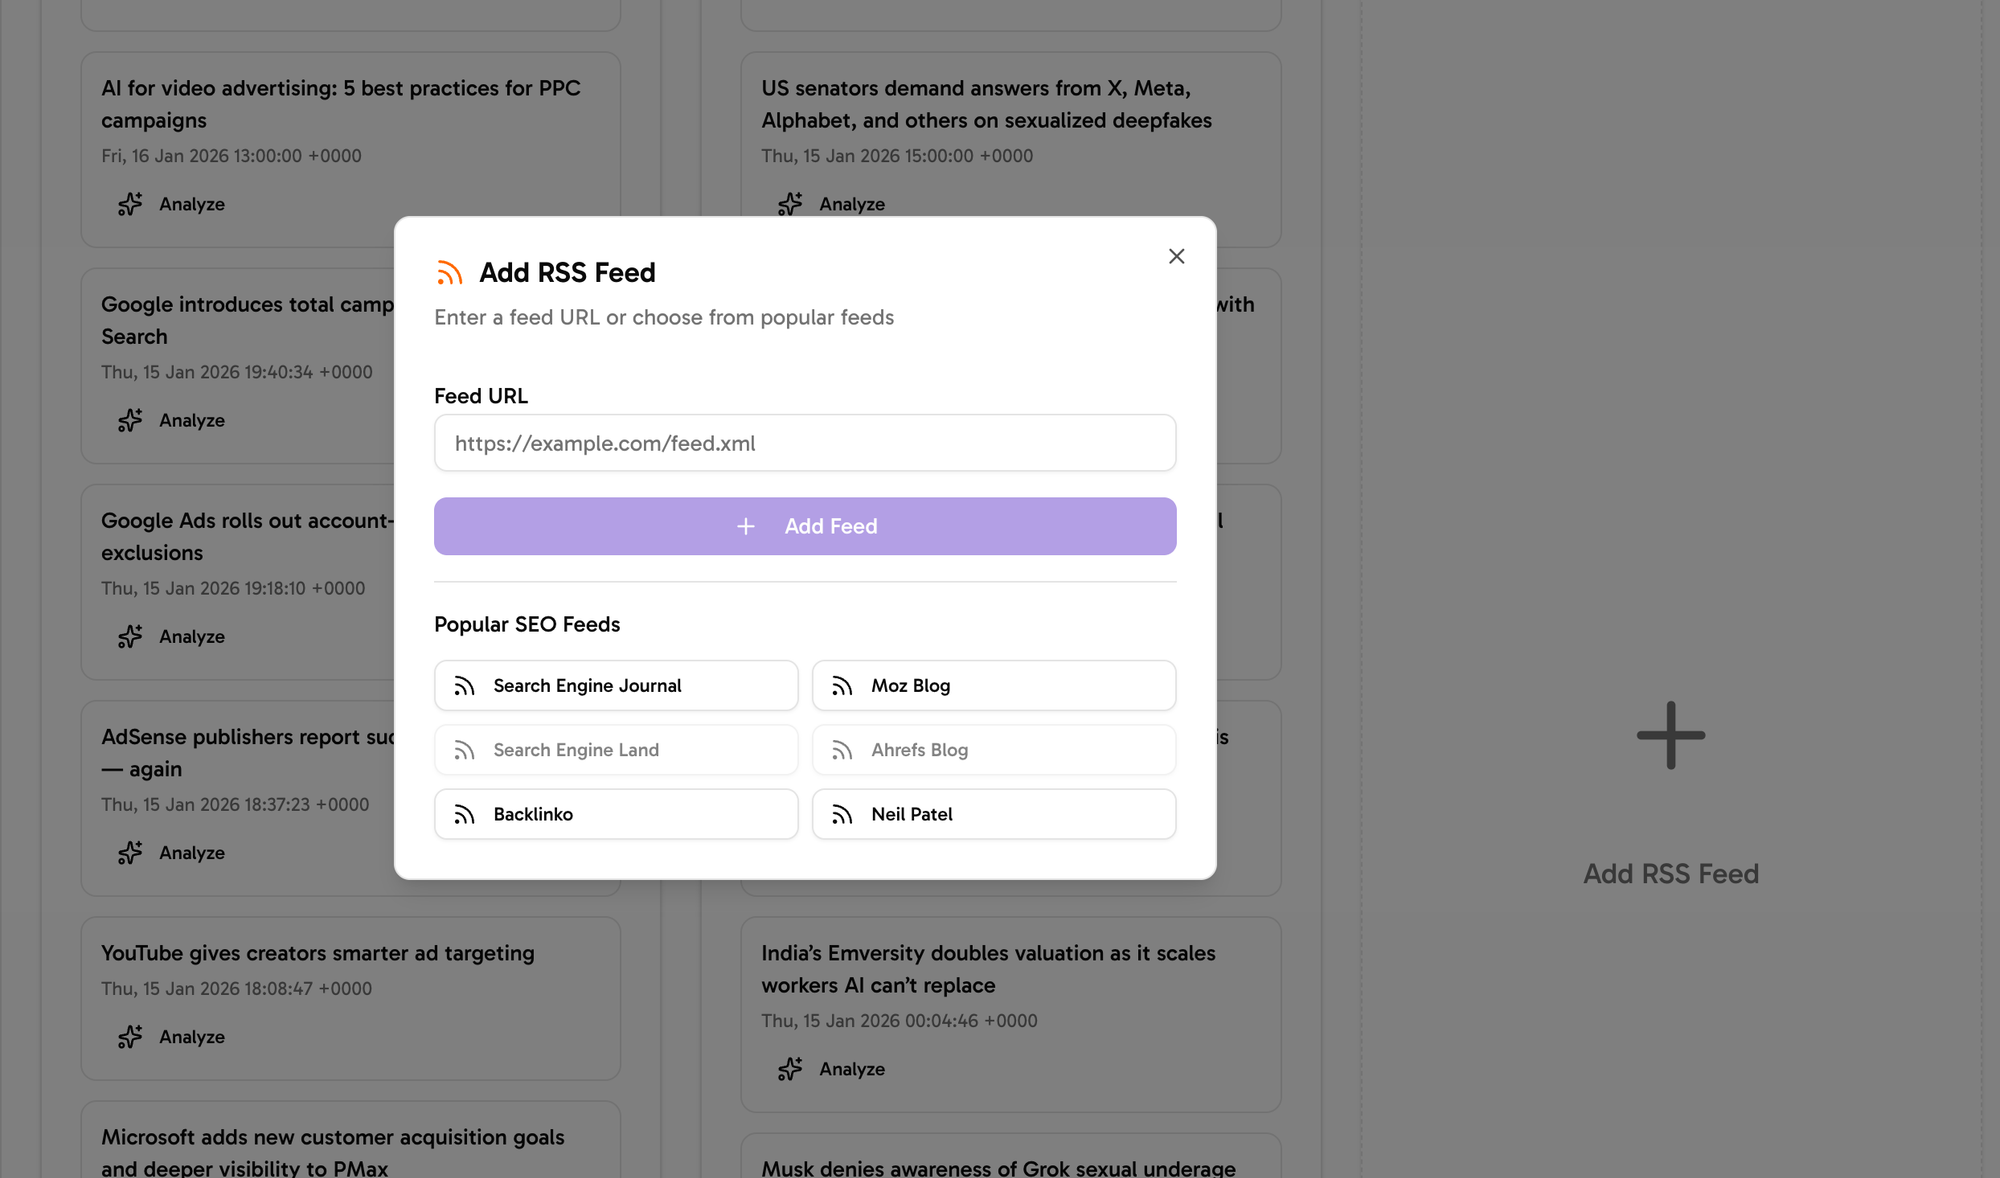Click the RSS icon in the dialog header
This screenshot has height=1178, width=2000.
coord(449,271)
